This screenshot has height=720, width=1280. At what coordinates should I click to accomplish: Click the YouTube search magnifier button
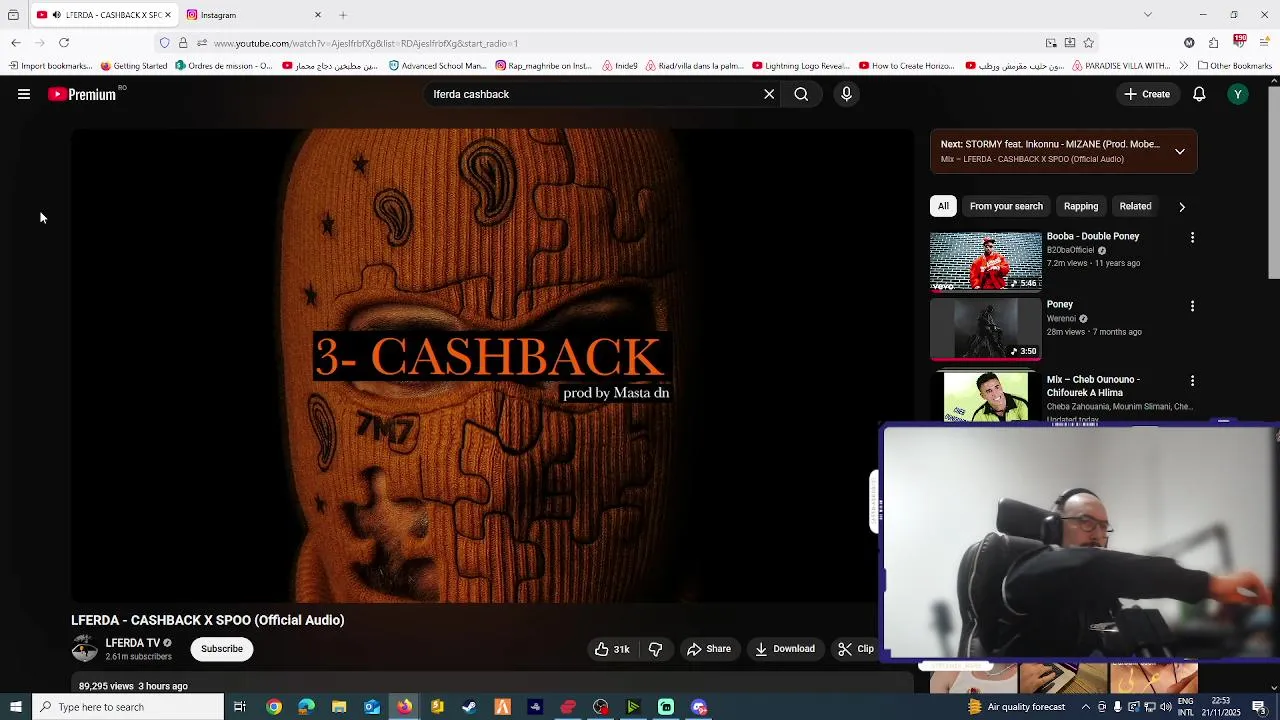[x=801, y=94]
